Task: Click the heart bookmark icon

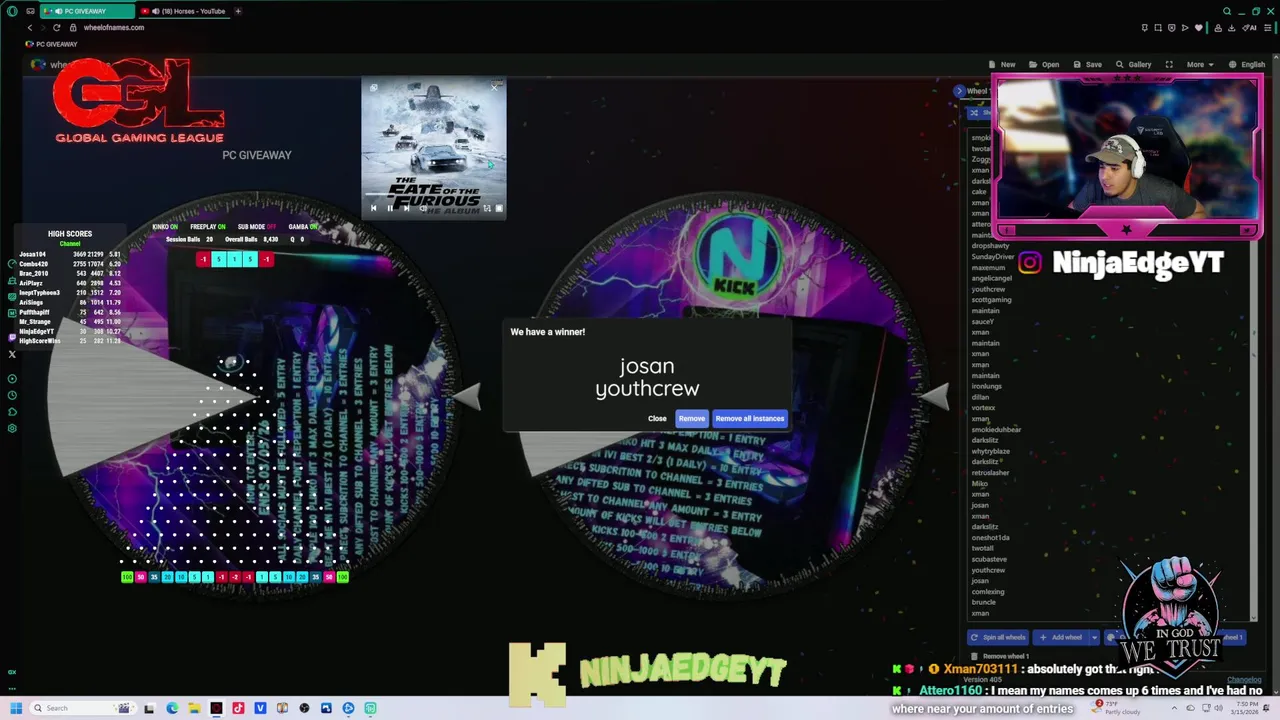Action: [1199, 28]
